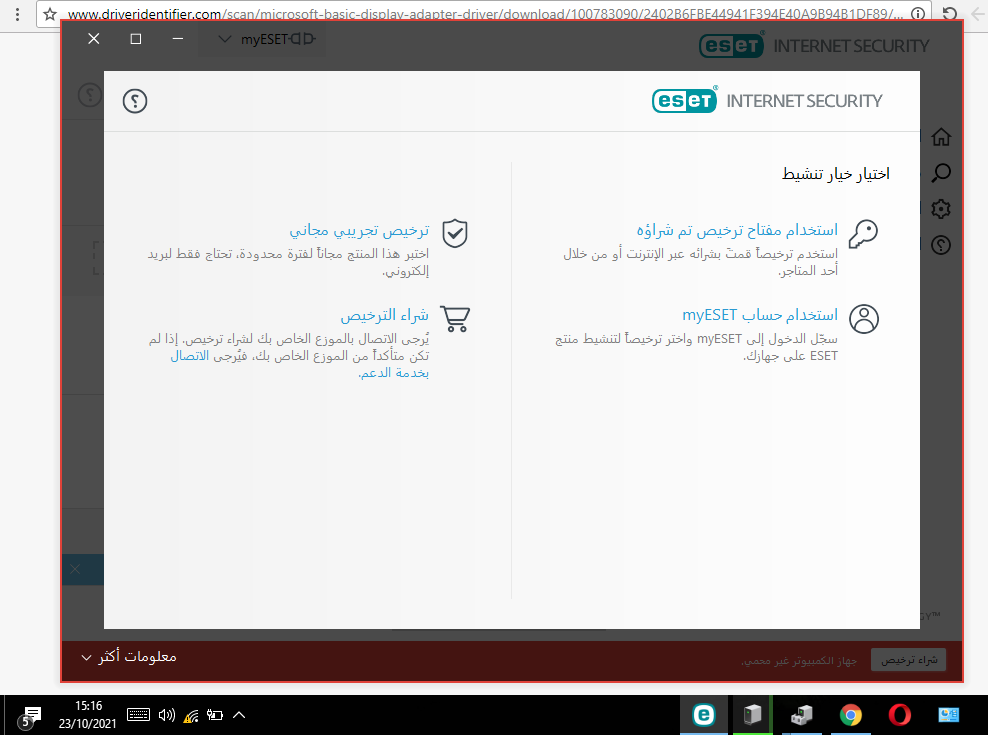This screenshot has height=735, width=988.
Task: Choose 'استخدام حساب myESET' option
Action: pyautogui.click(x=760, y=315)
